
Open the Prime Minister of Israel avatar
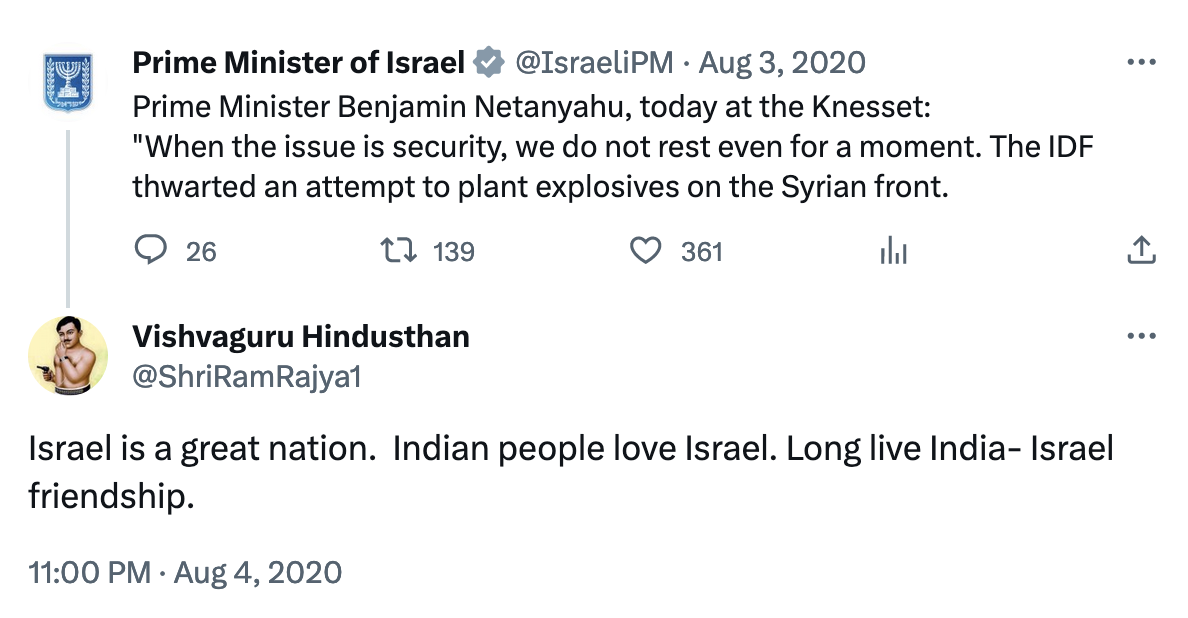point(68,84)
